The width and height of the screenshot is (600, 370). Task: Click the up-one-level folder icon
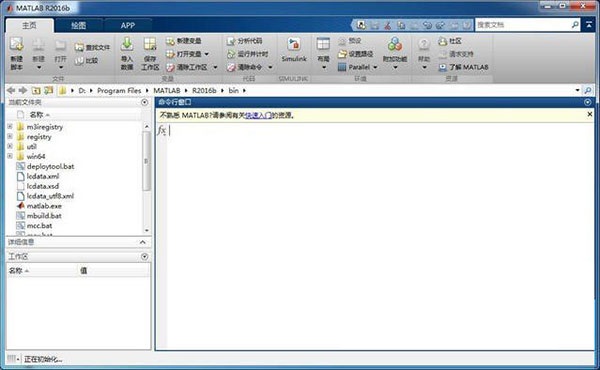[x=36, y=91]
